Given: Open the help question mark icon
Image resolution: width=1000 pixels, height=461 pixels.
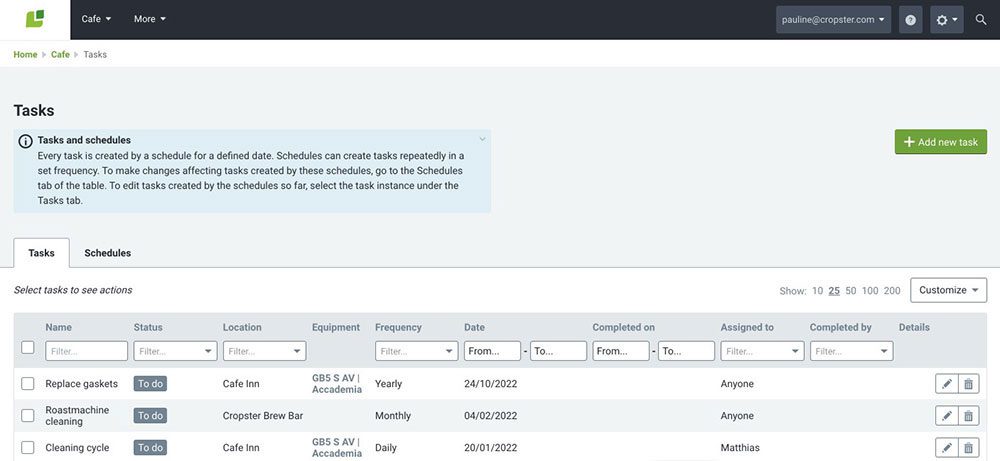Looking at the screenshot, I should point(910,20).
